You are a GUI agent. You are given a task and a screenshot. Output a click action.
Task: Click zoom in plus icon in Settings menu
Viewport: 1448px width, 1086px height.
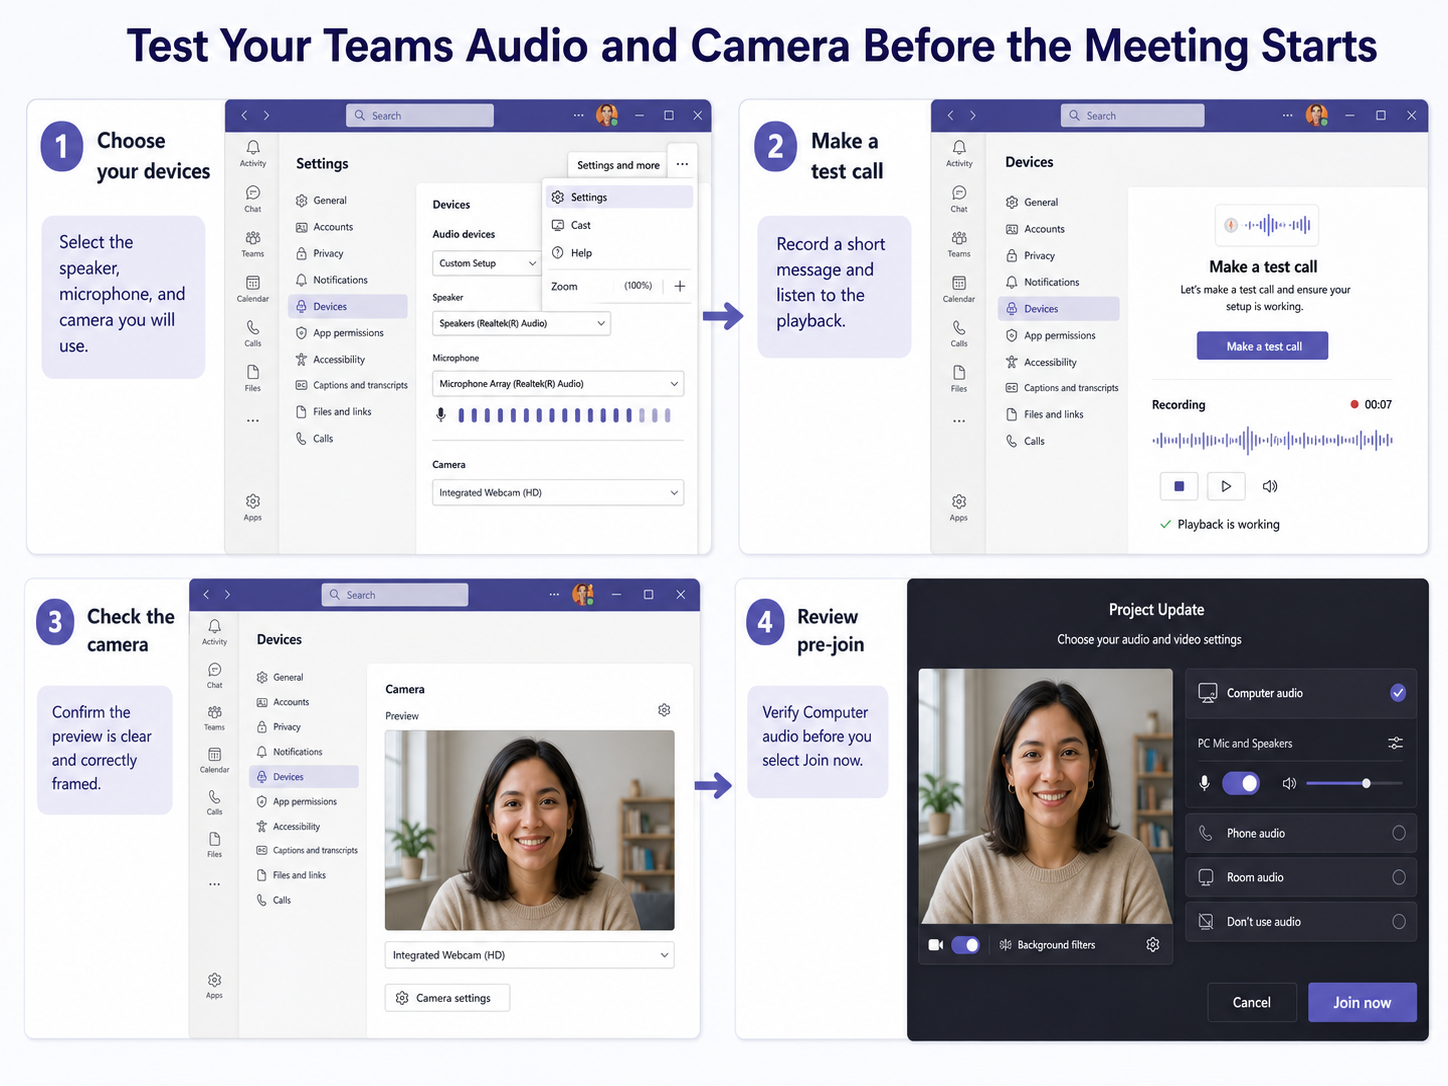[x=680, y=286]
